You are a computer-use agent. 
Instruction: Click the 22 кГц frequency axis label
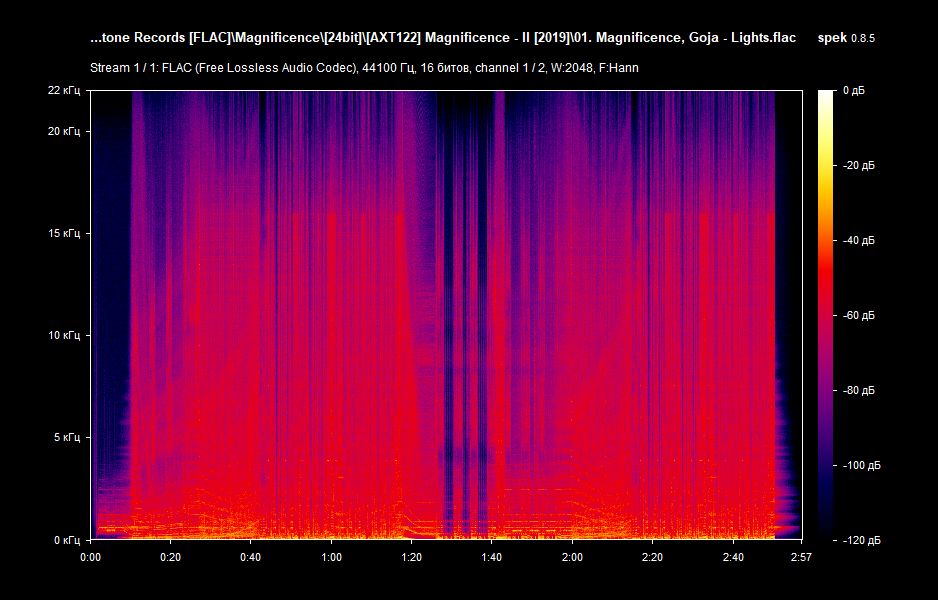click(x=63, y=90)
